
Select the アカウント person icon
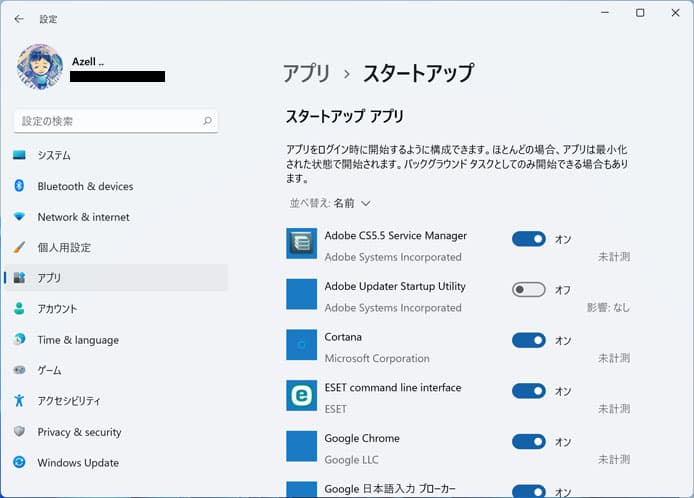coord(19,308)
